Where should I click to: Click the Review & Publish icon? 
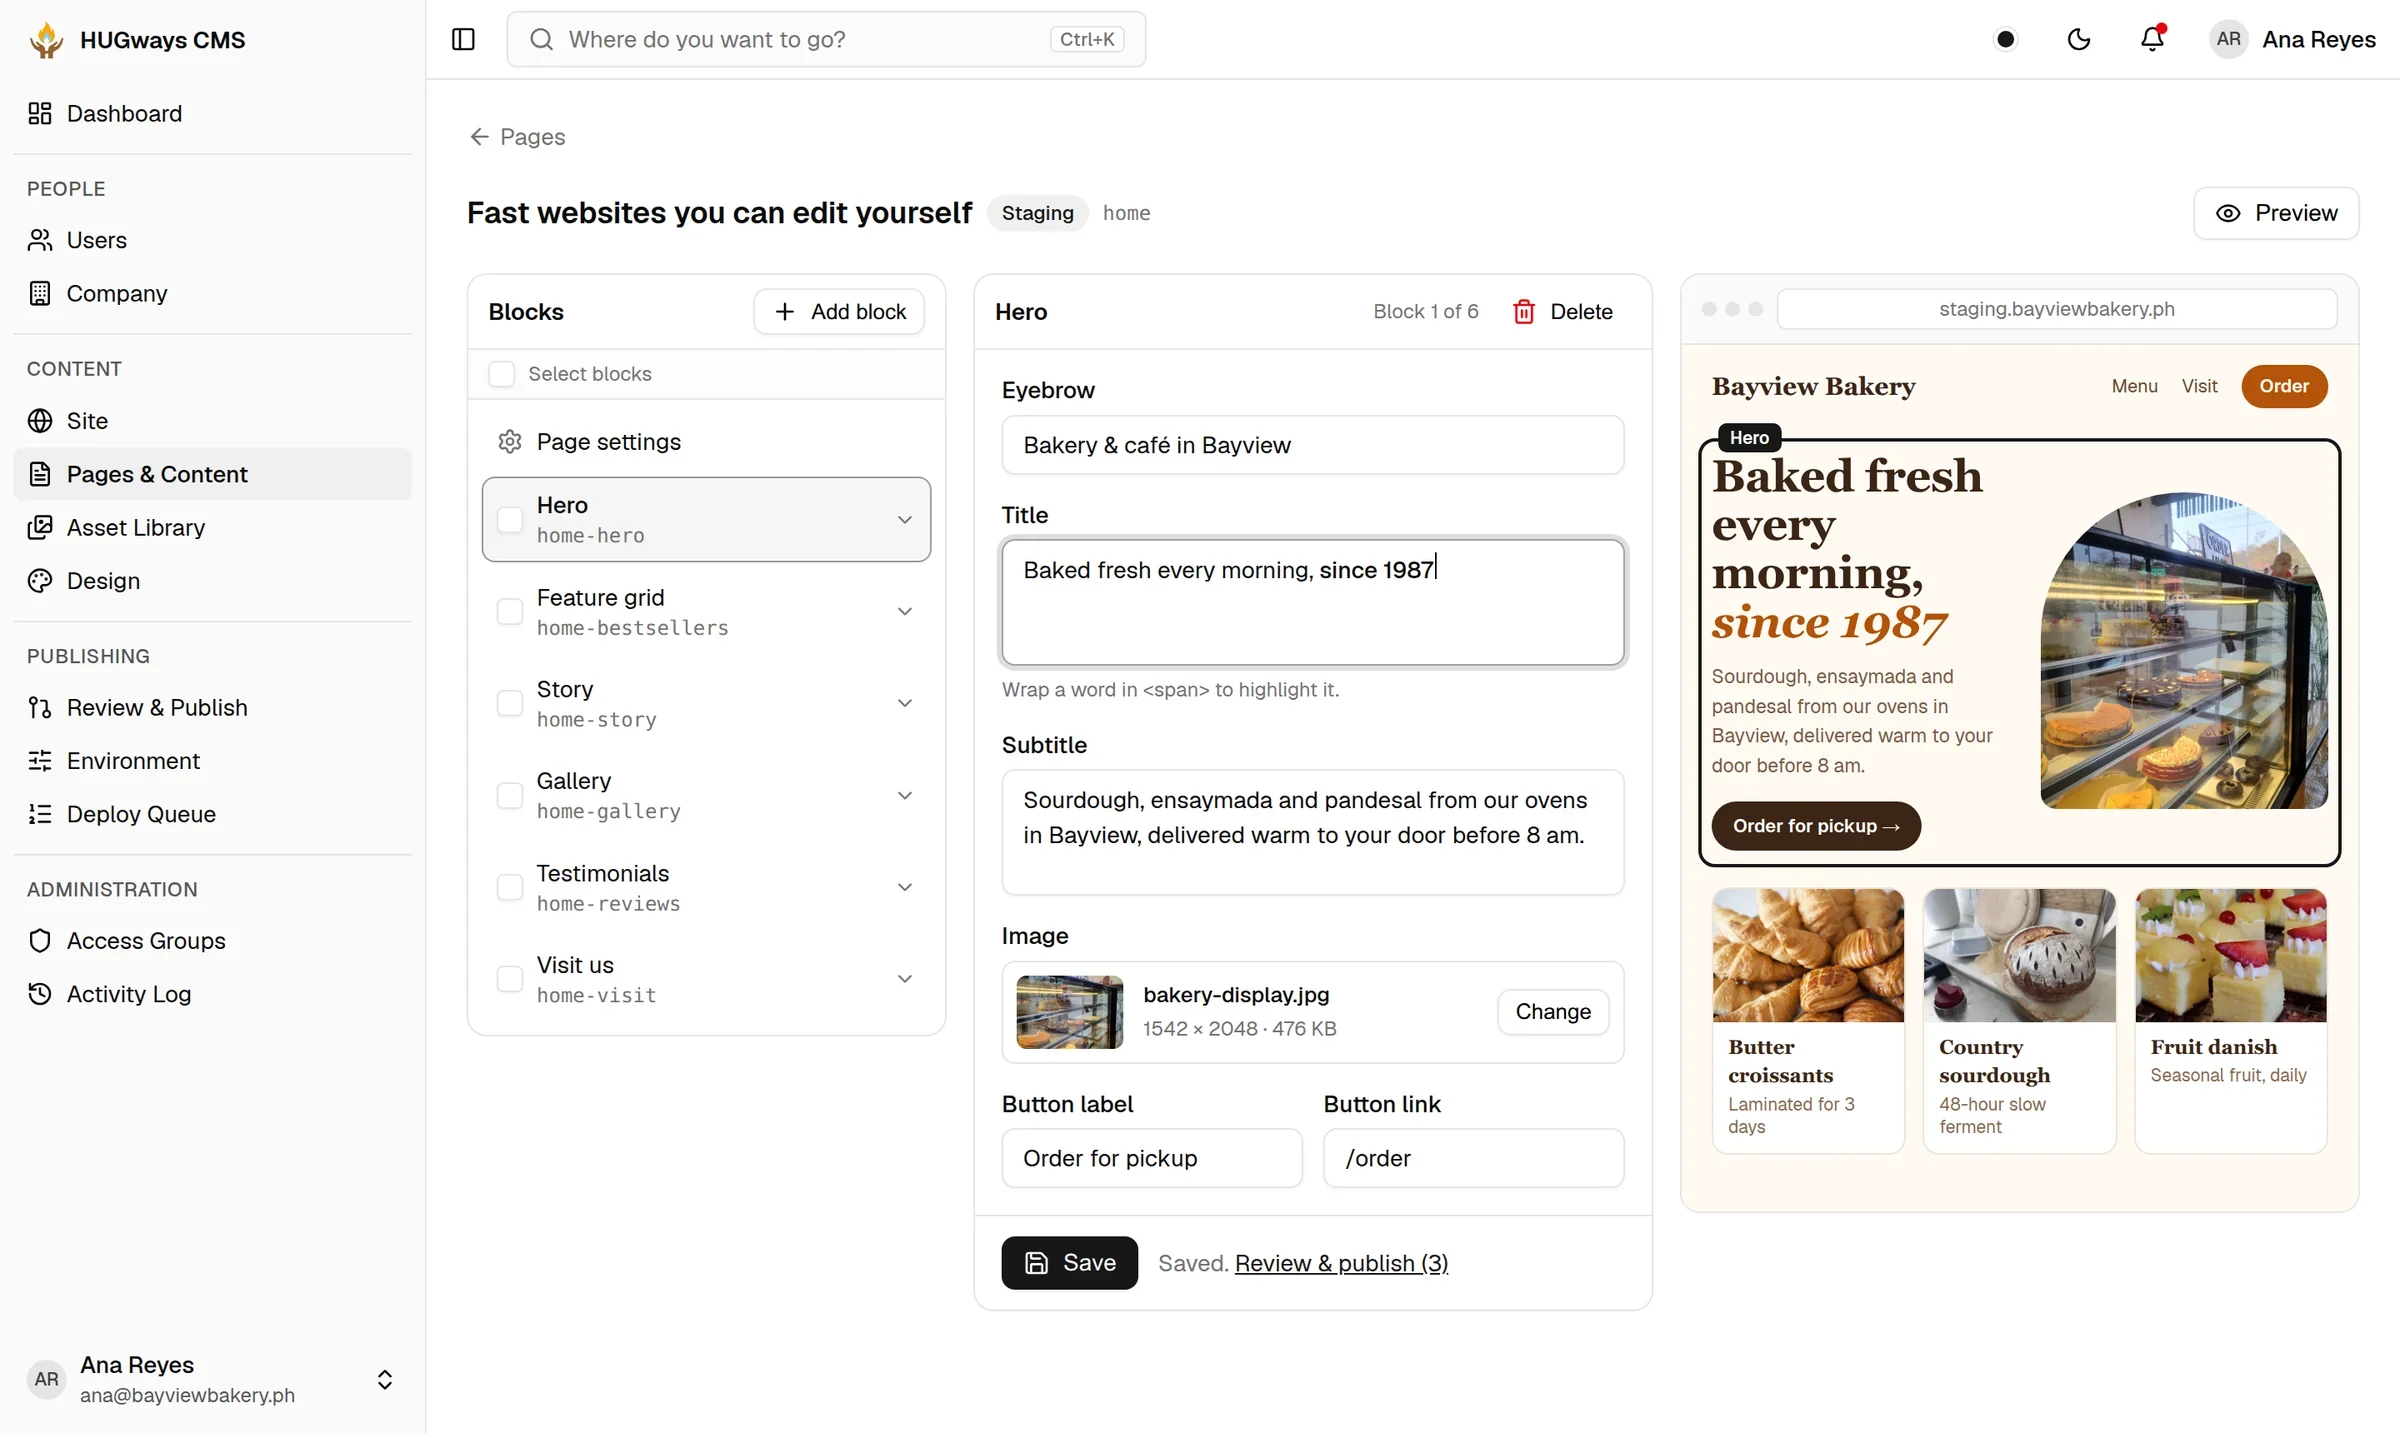click(40, 708)
